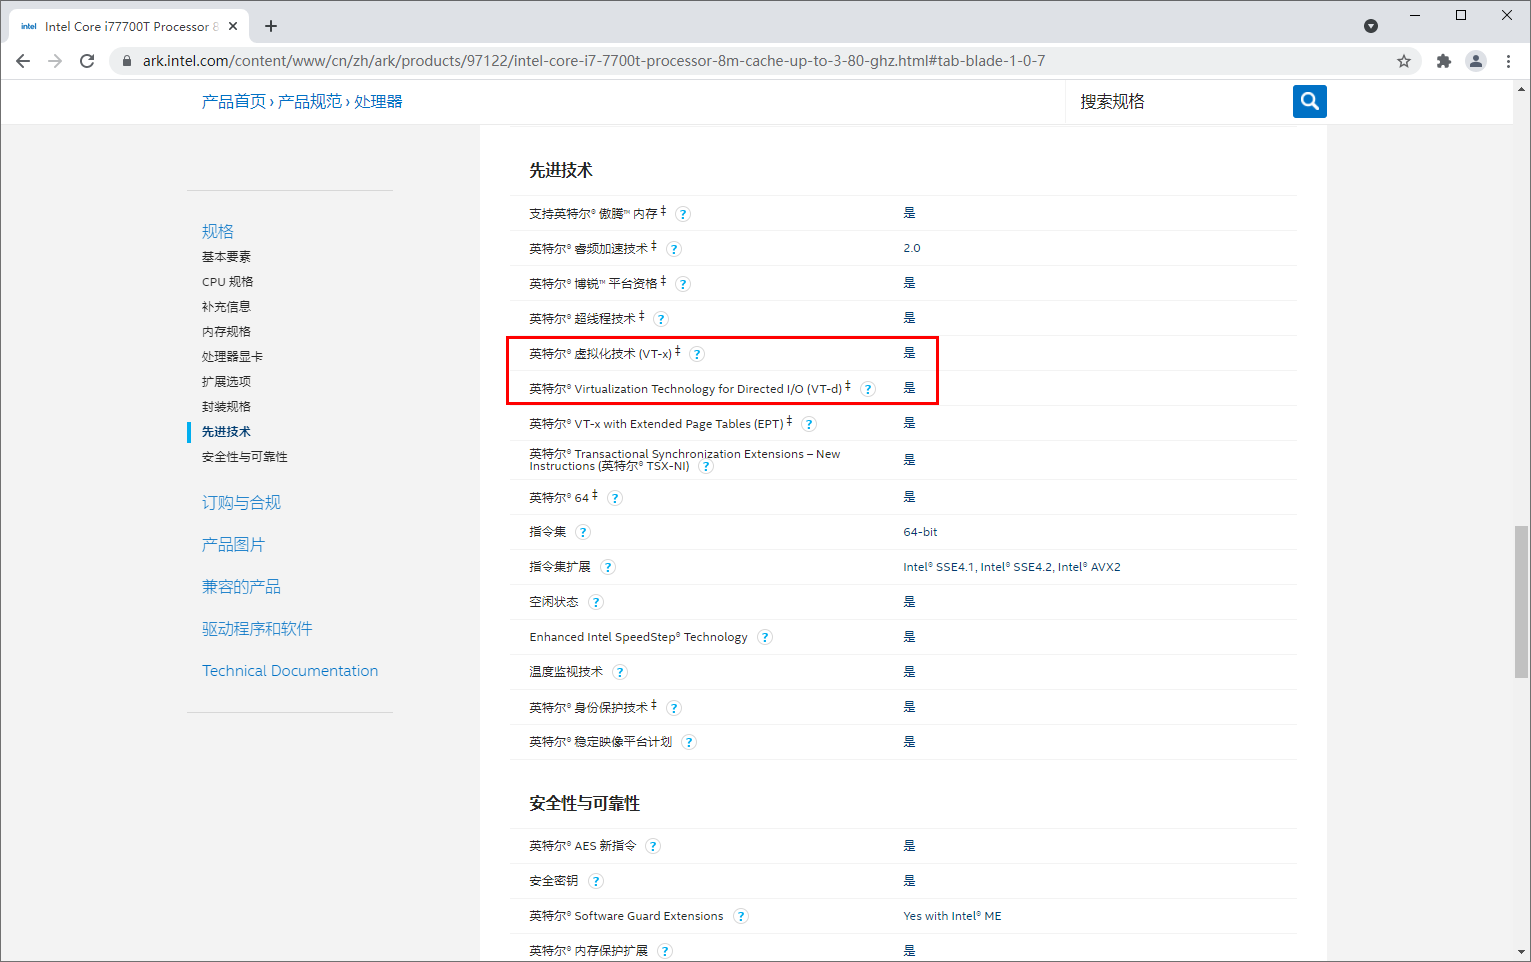Jump to 处理器显卡 section in sidebar
This screenshot has width=1531, height=962.
(x=232, y=357)
